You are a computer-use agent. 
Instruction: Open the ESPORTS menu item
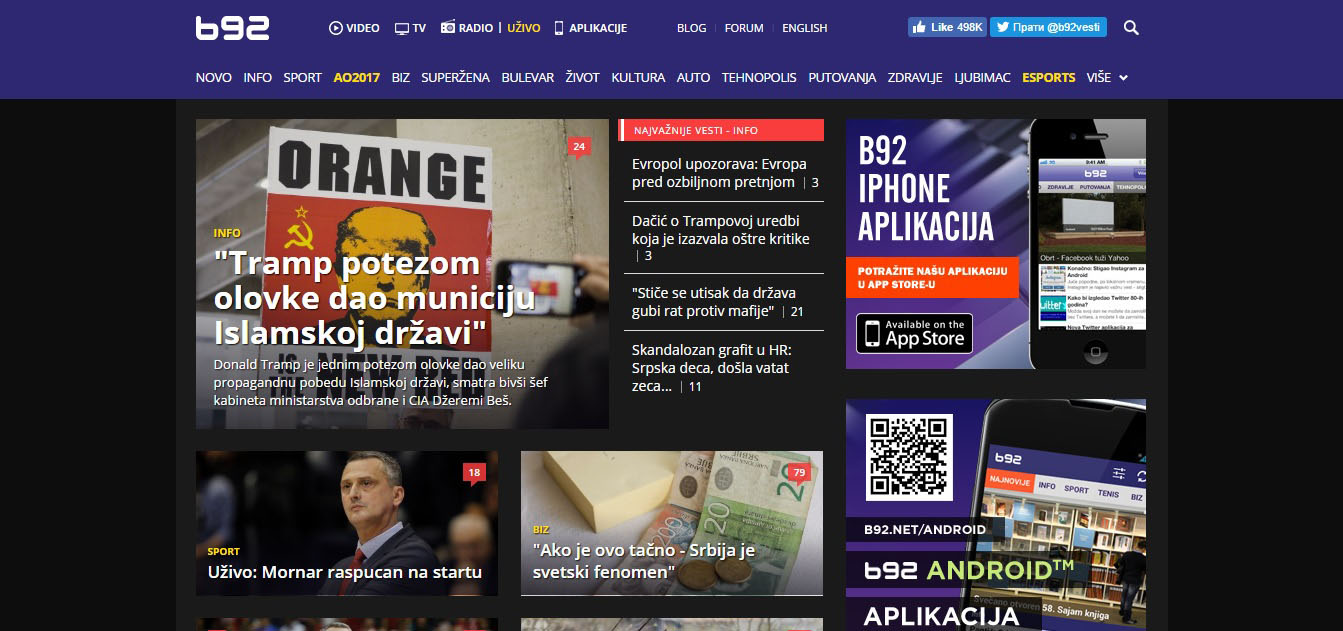coord(1048,77)
